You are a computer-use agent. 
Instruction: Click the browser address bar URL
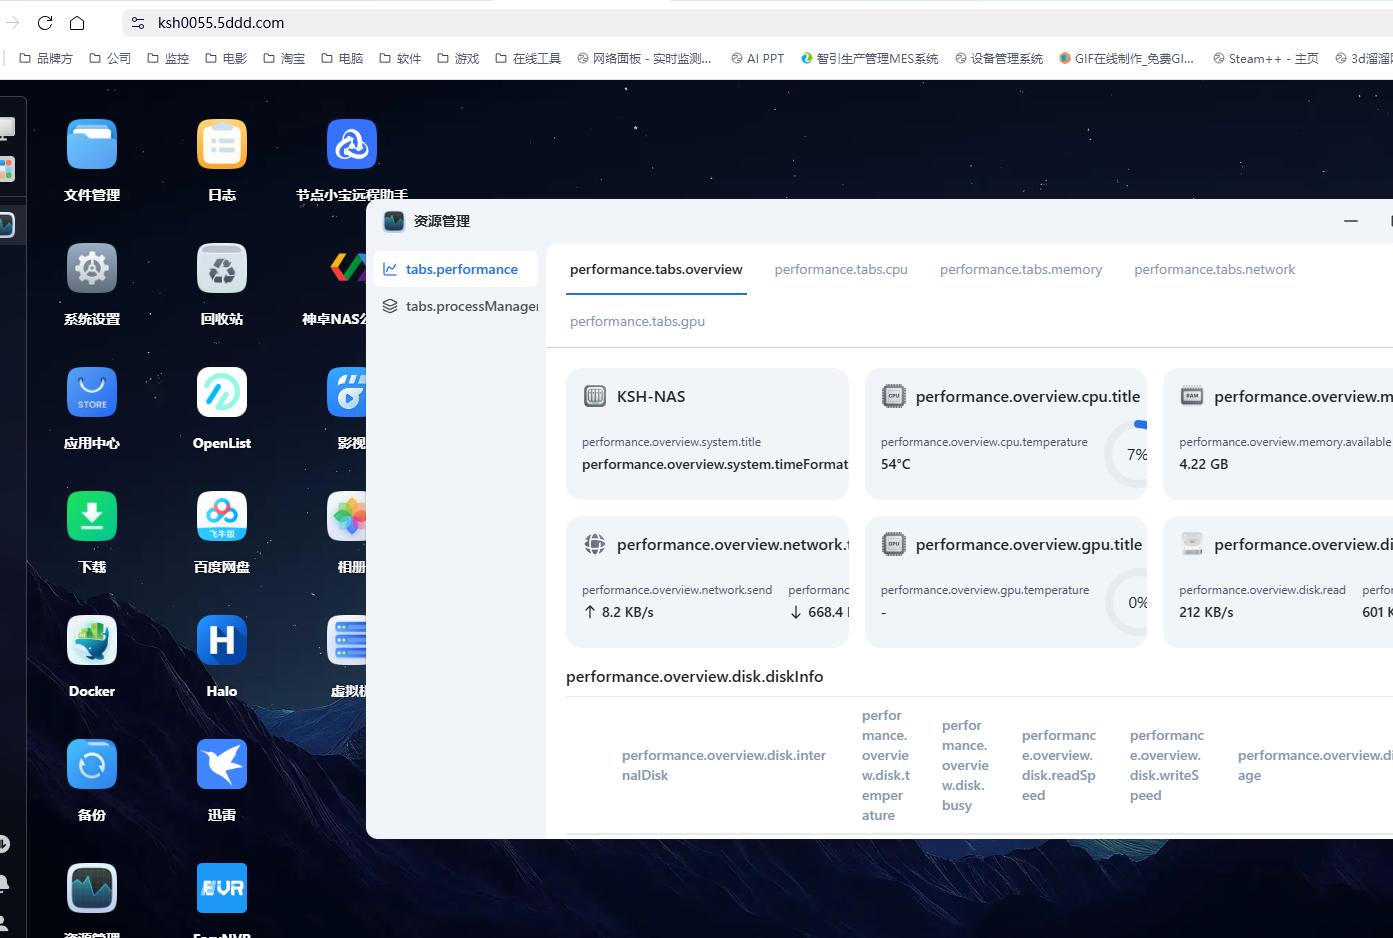coord(221,23)
